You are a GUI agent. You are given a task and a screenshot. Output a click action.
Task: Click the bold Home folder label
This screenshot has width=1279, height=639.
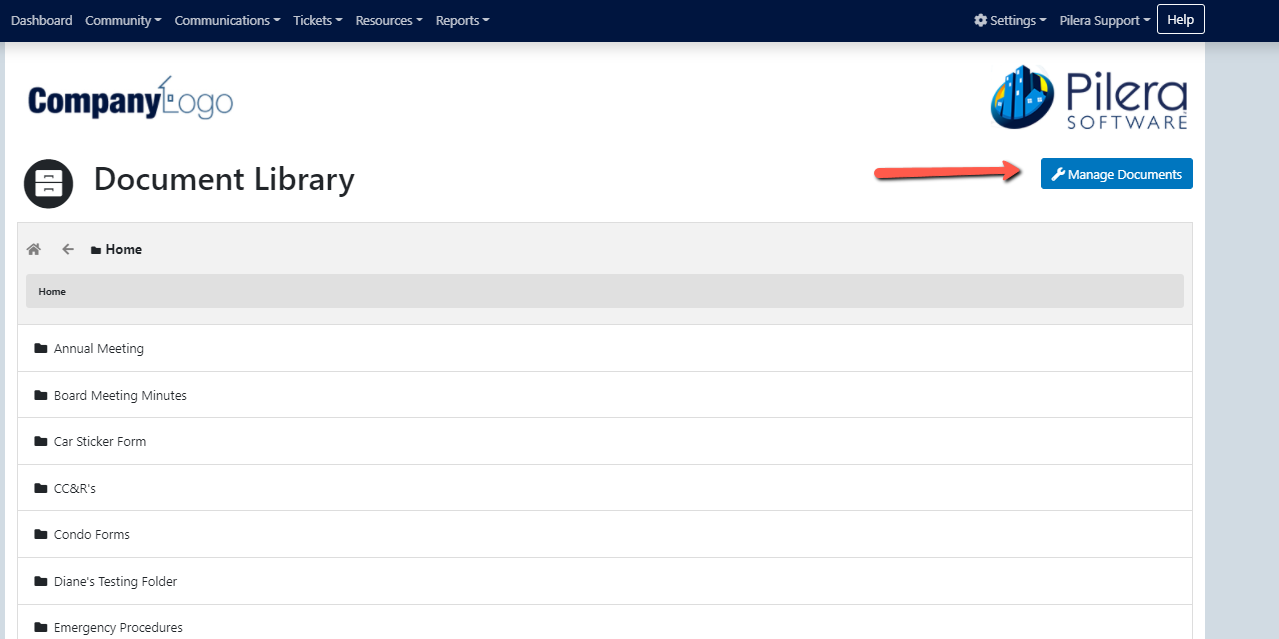pyautogui.click(x=123, y=249)
